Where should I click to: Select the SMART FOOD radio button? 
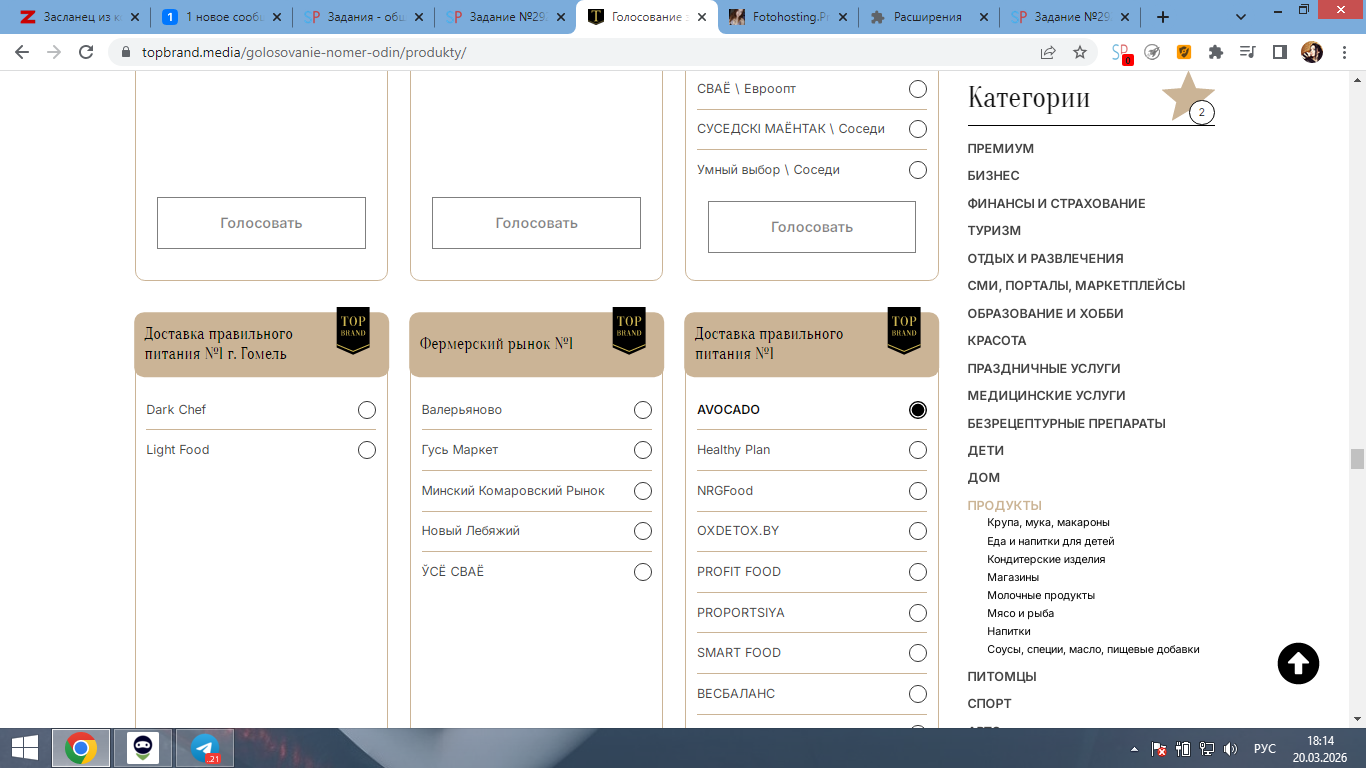(918, 653)
